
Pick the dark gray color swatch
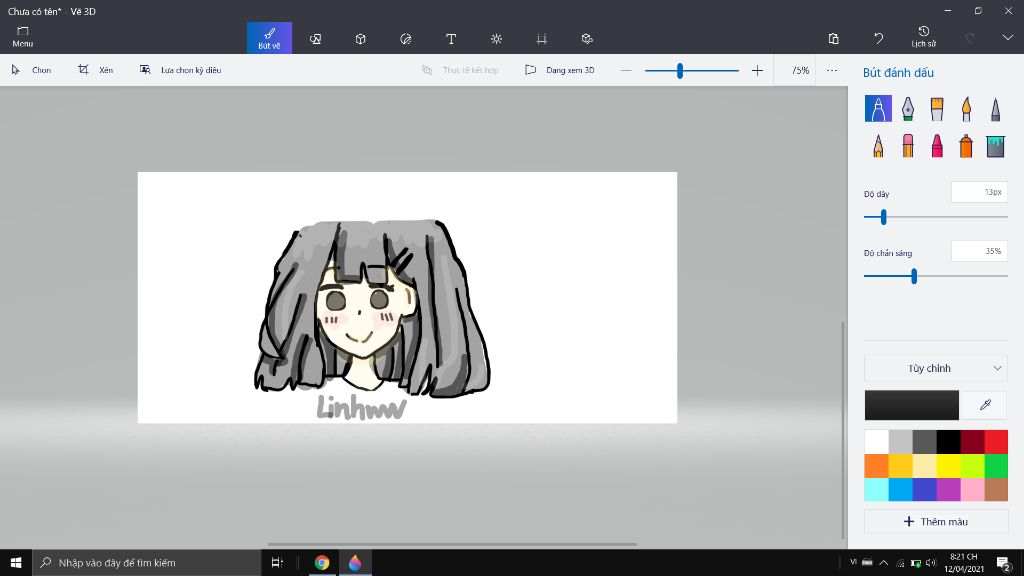925,441
